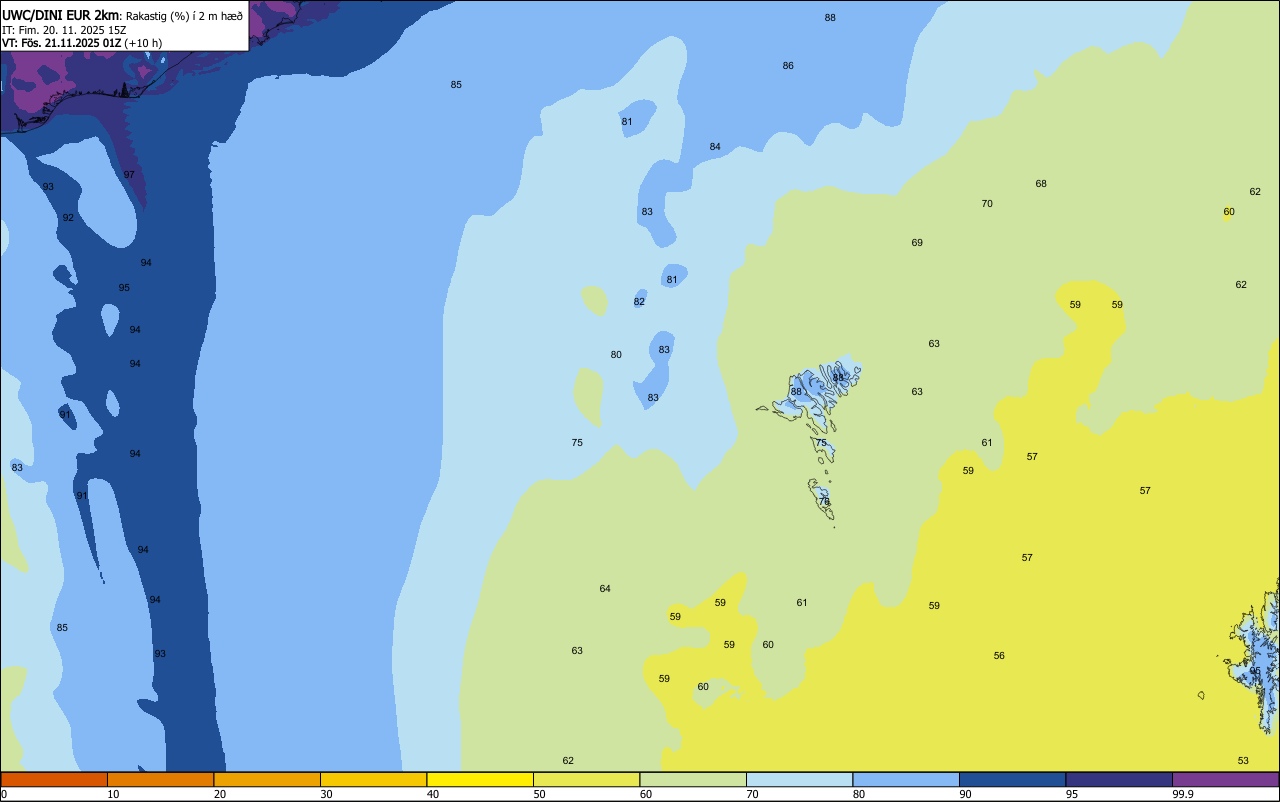Click the legend tick label '99.9'
Image resolution: width=1280 pixels, height=802 pixels.
1183,794
